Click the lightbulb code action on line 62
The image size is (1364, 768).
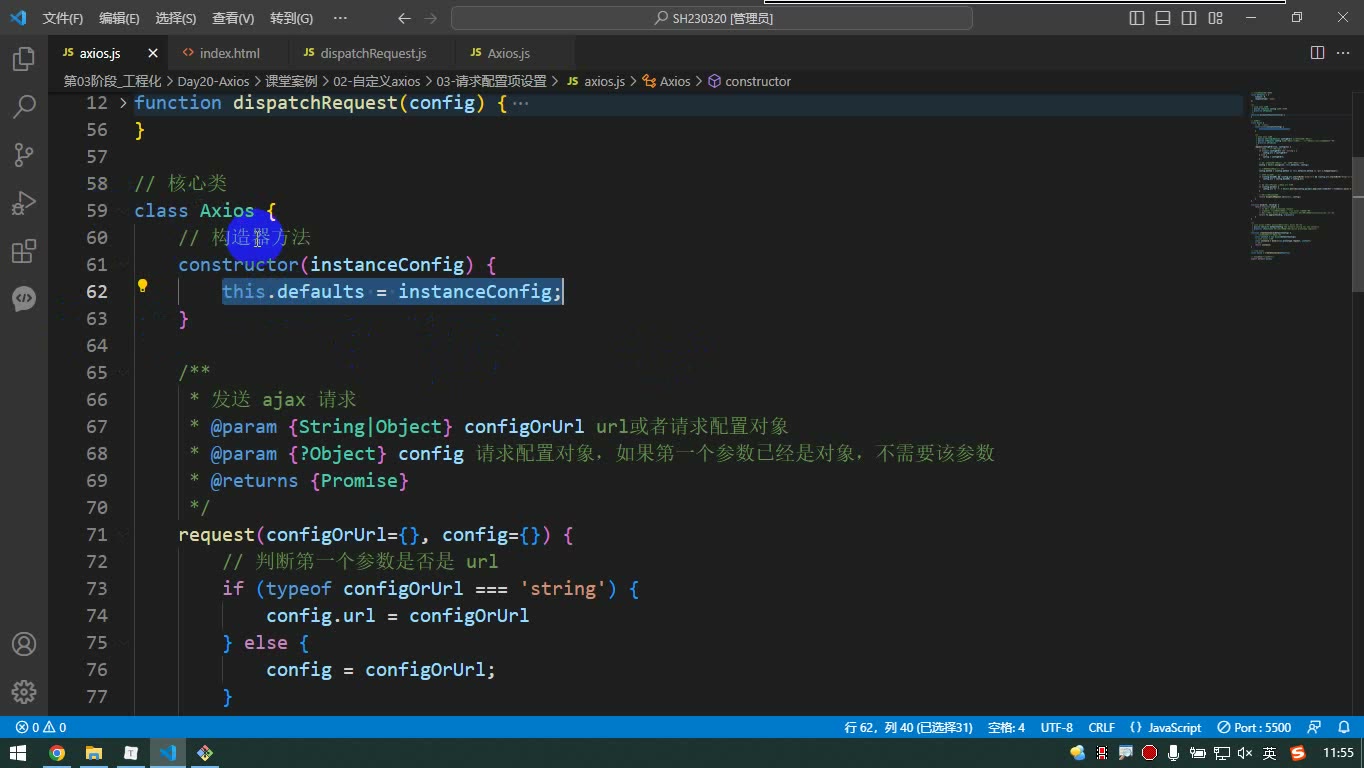click(x=142, y=286)
